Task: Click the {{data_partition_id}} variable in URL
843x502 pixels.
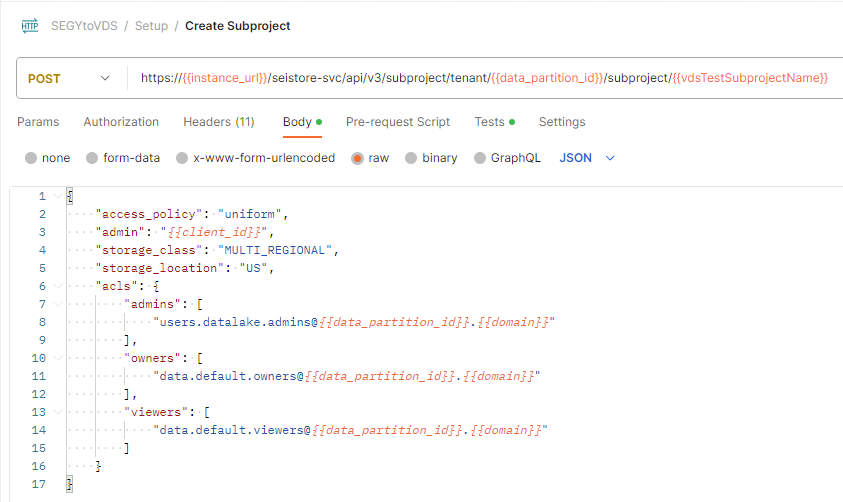Action: [x=547, y=78]
